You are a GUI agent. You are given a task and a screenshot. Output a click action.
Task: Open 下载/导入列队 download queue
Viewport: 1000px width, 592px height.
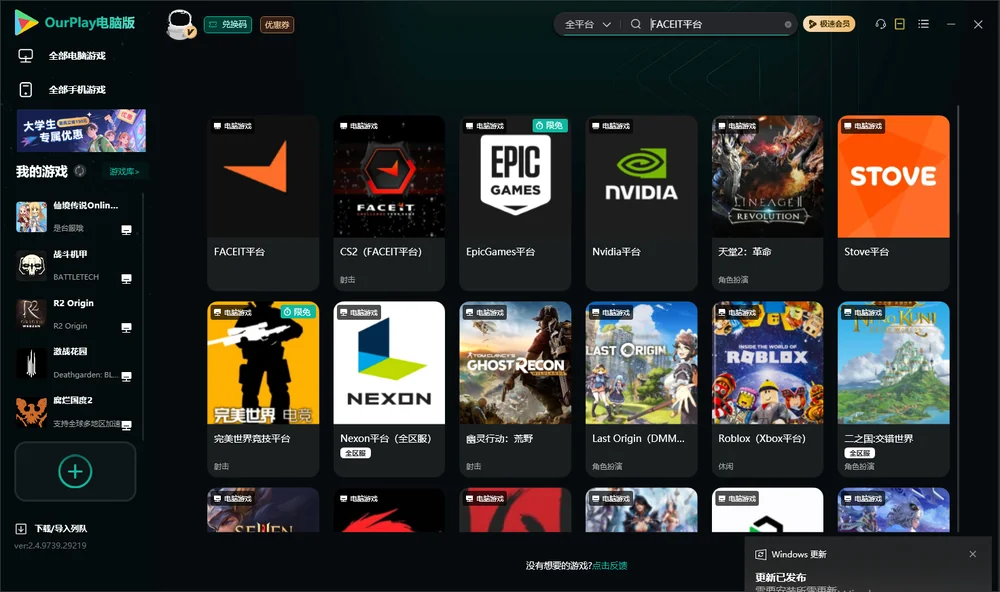[52, 528]
